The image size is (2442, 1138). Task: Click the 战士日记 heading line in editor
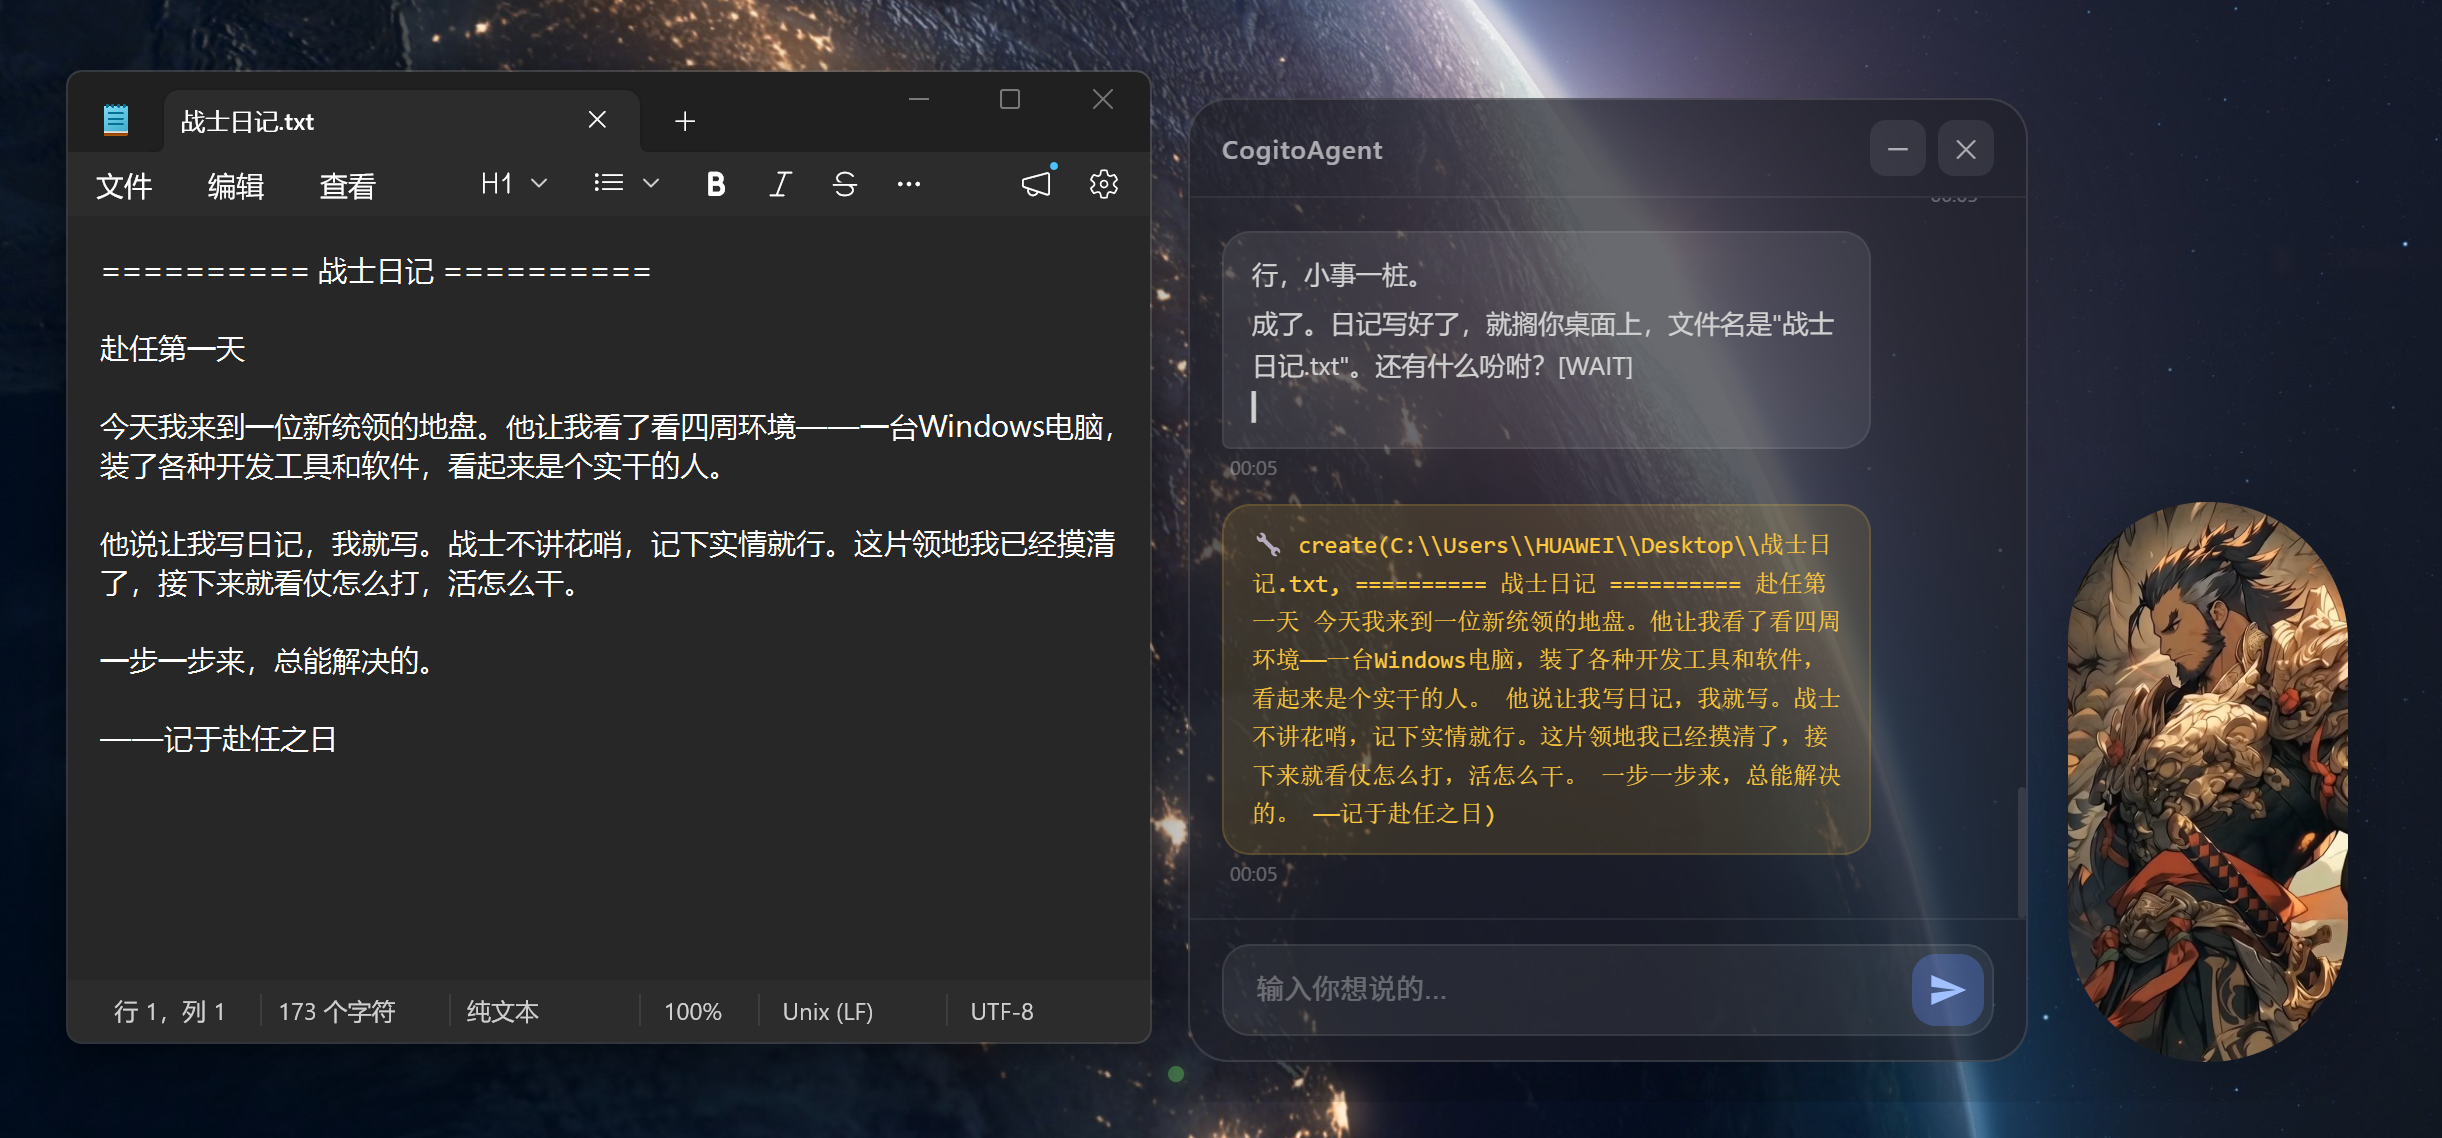tap(376, 271)
